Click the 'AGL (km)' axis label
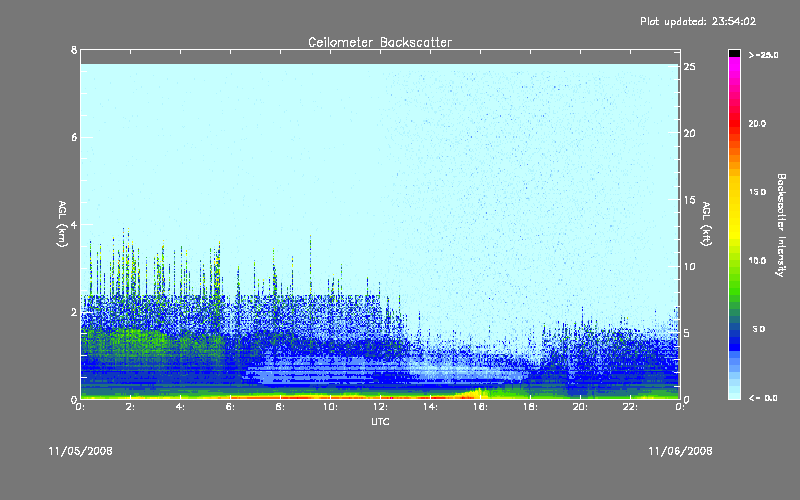Viewport: 800px width, 500px height. (x=62, y=224)
